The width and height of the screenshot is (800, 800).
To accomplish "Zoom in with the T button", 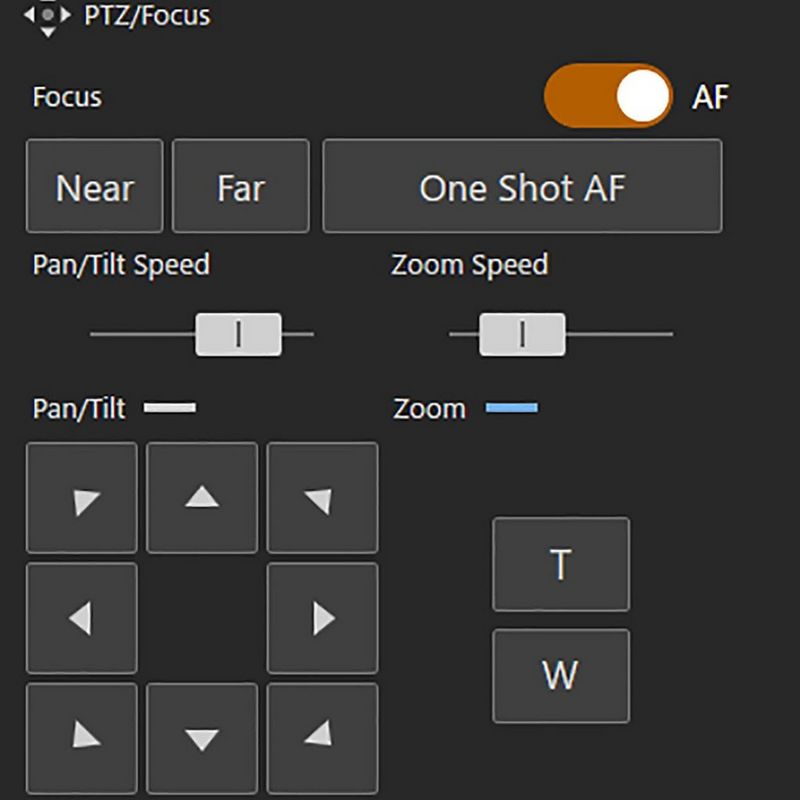I will (x=560, y=565).
